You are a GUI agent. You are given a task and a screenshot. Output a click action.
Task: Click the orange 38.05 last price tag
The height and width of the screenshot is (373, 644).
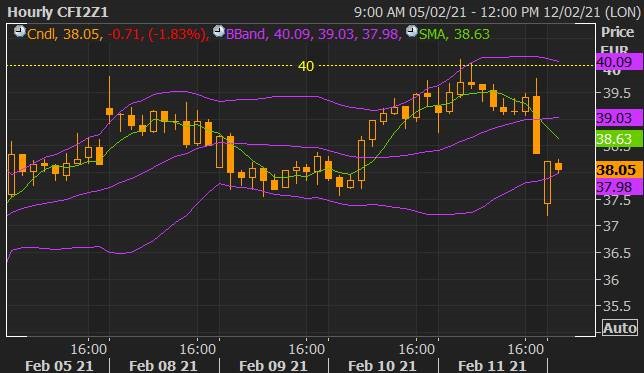point(619,170)
